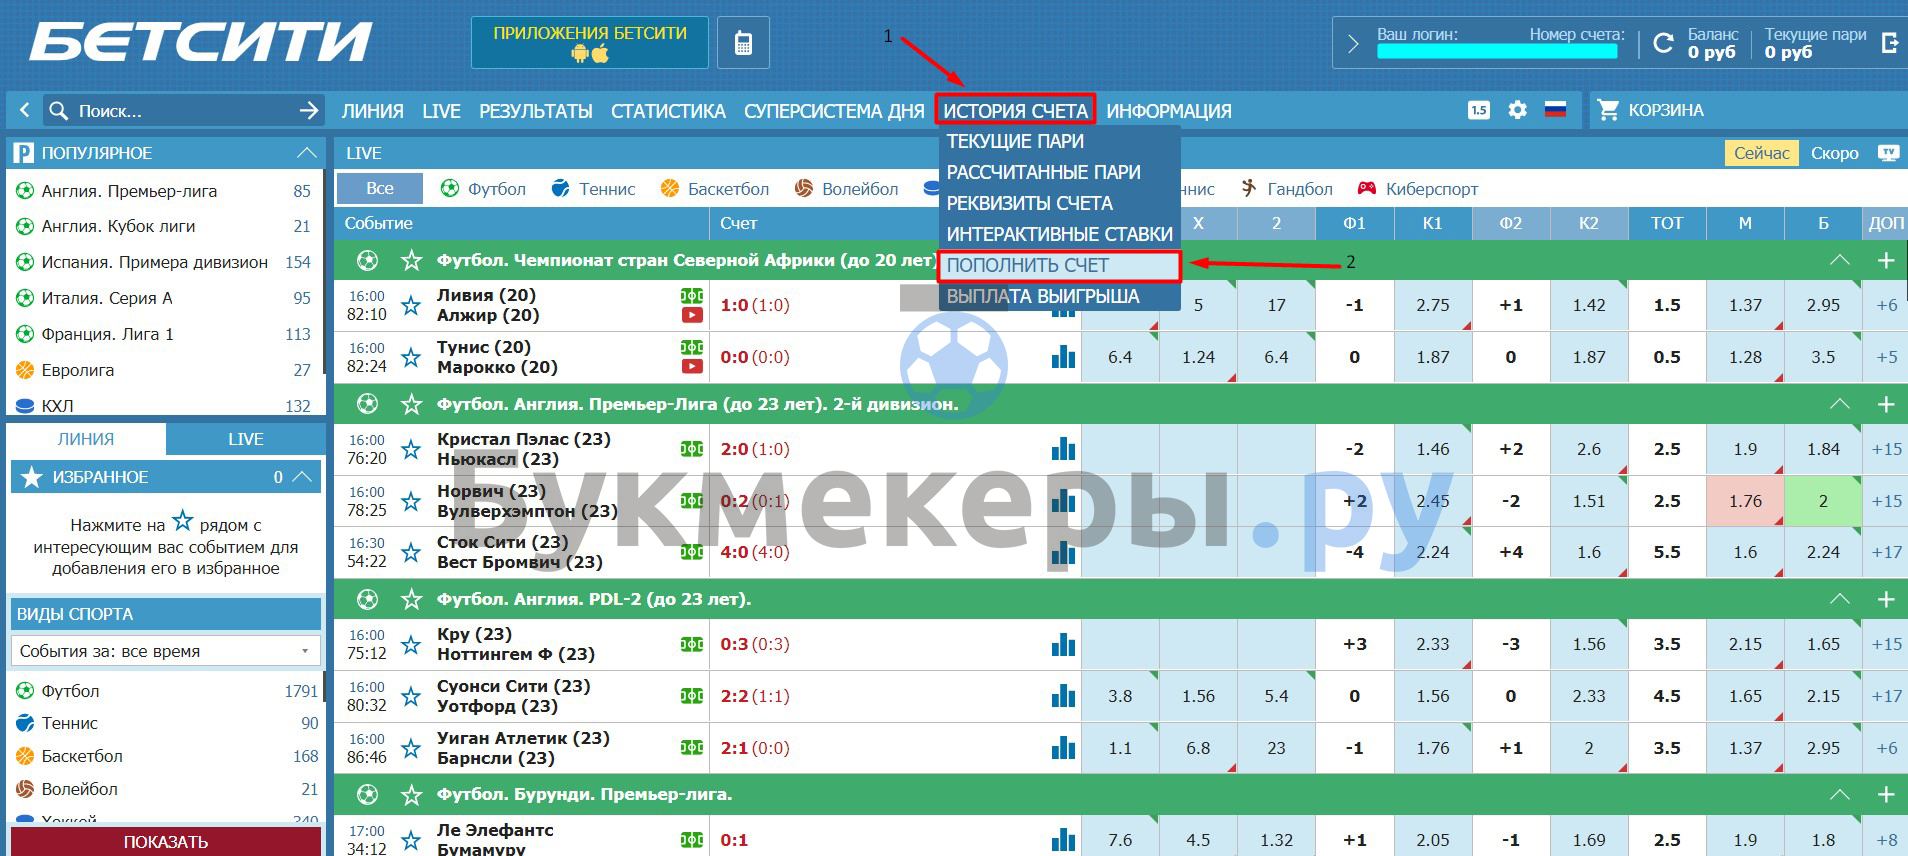Click the green 2 odds cell for Норвич match

(x=1823, y=501)
